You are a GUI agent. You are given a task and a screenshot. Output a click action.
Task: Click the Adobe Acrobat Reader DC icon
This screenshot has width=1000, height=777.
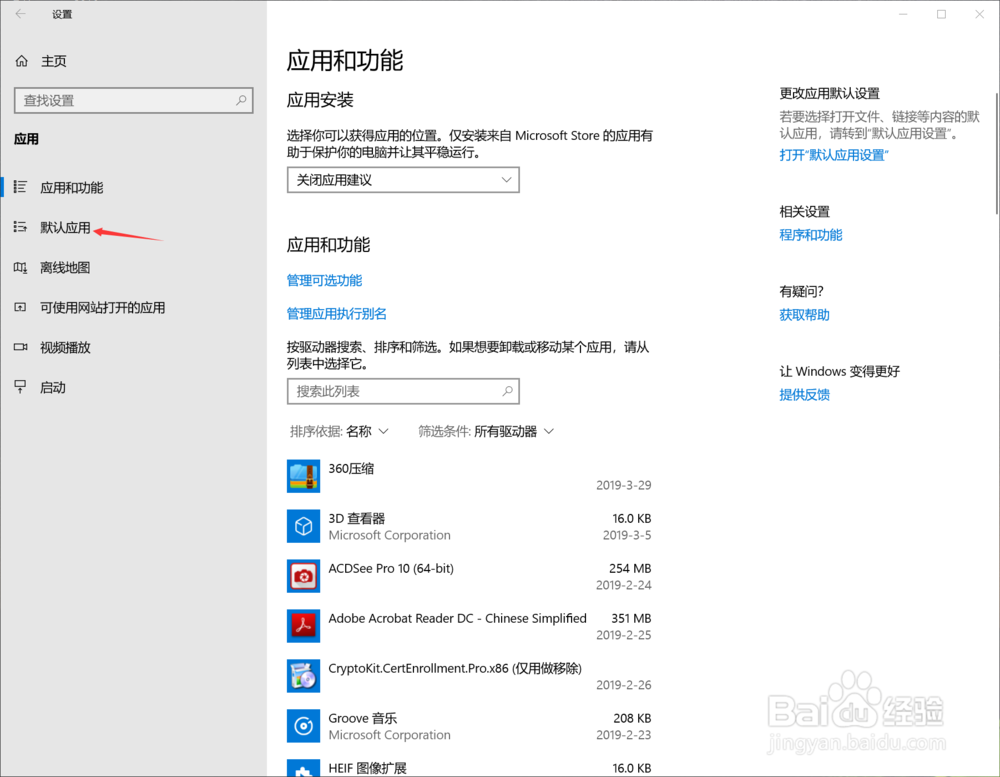click(x=303, y=626)
